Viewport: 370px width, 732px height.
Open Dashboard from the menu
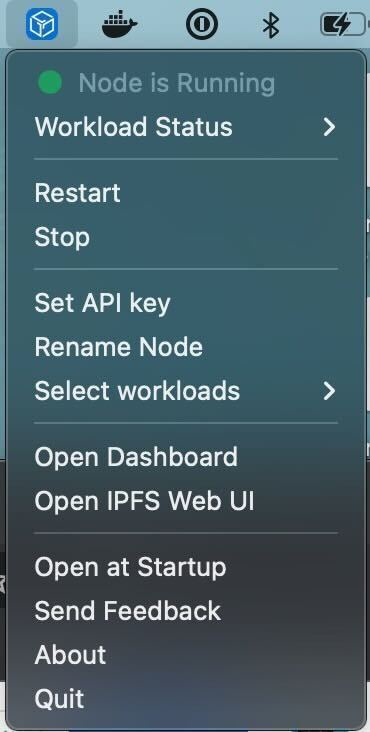186,458
